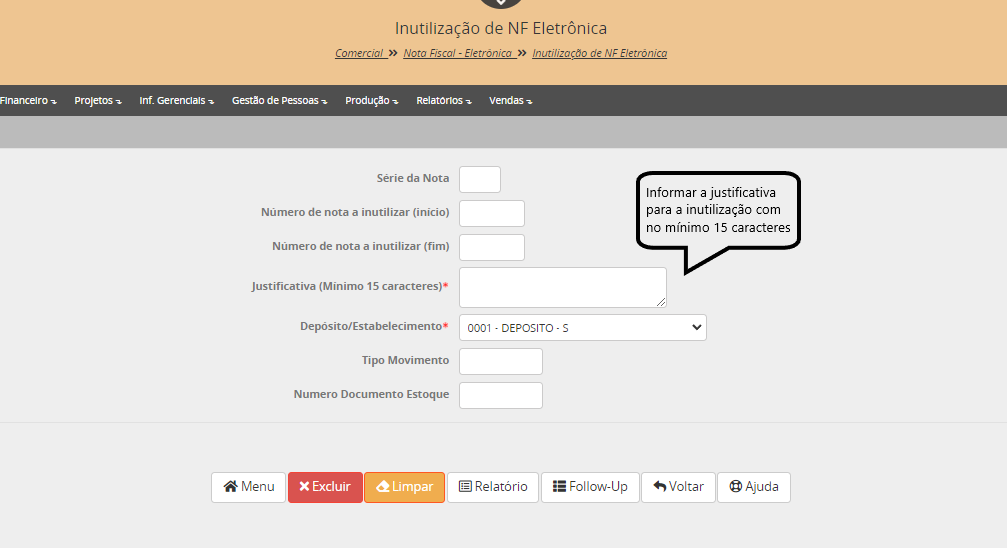Viewport: 1007px width, 548px height.
Task: Click the Justificativa text area
Action: [x=562, y=287]
